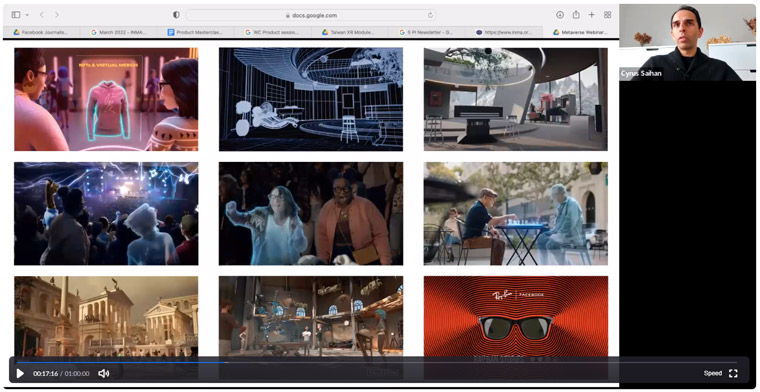Open the NFTs & Virtual Merch hoodie image
This screenshot has width=760, height=392.
point(106,99)
